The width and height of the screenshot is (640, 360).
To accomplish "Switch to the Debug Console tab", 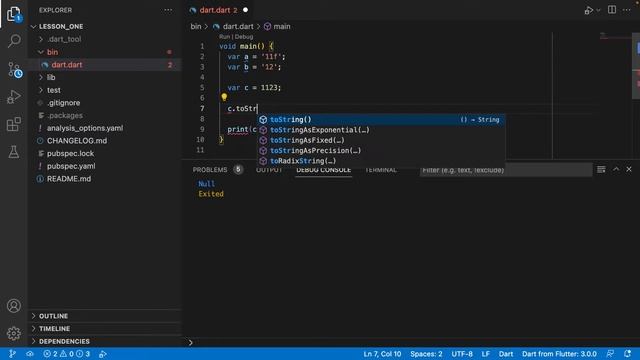I will (x=324, y=170).
